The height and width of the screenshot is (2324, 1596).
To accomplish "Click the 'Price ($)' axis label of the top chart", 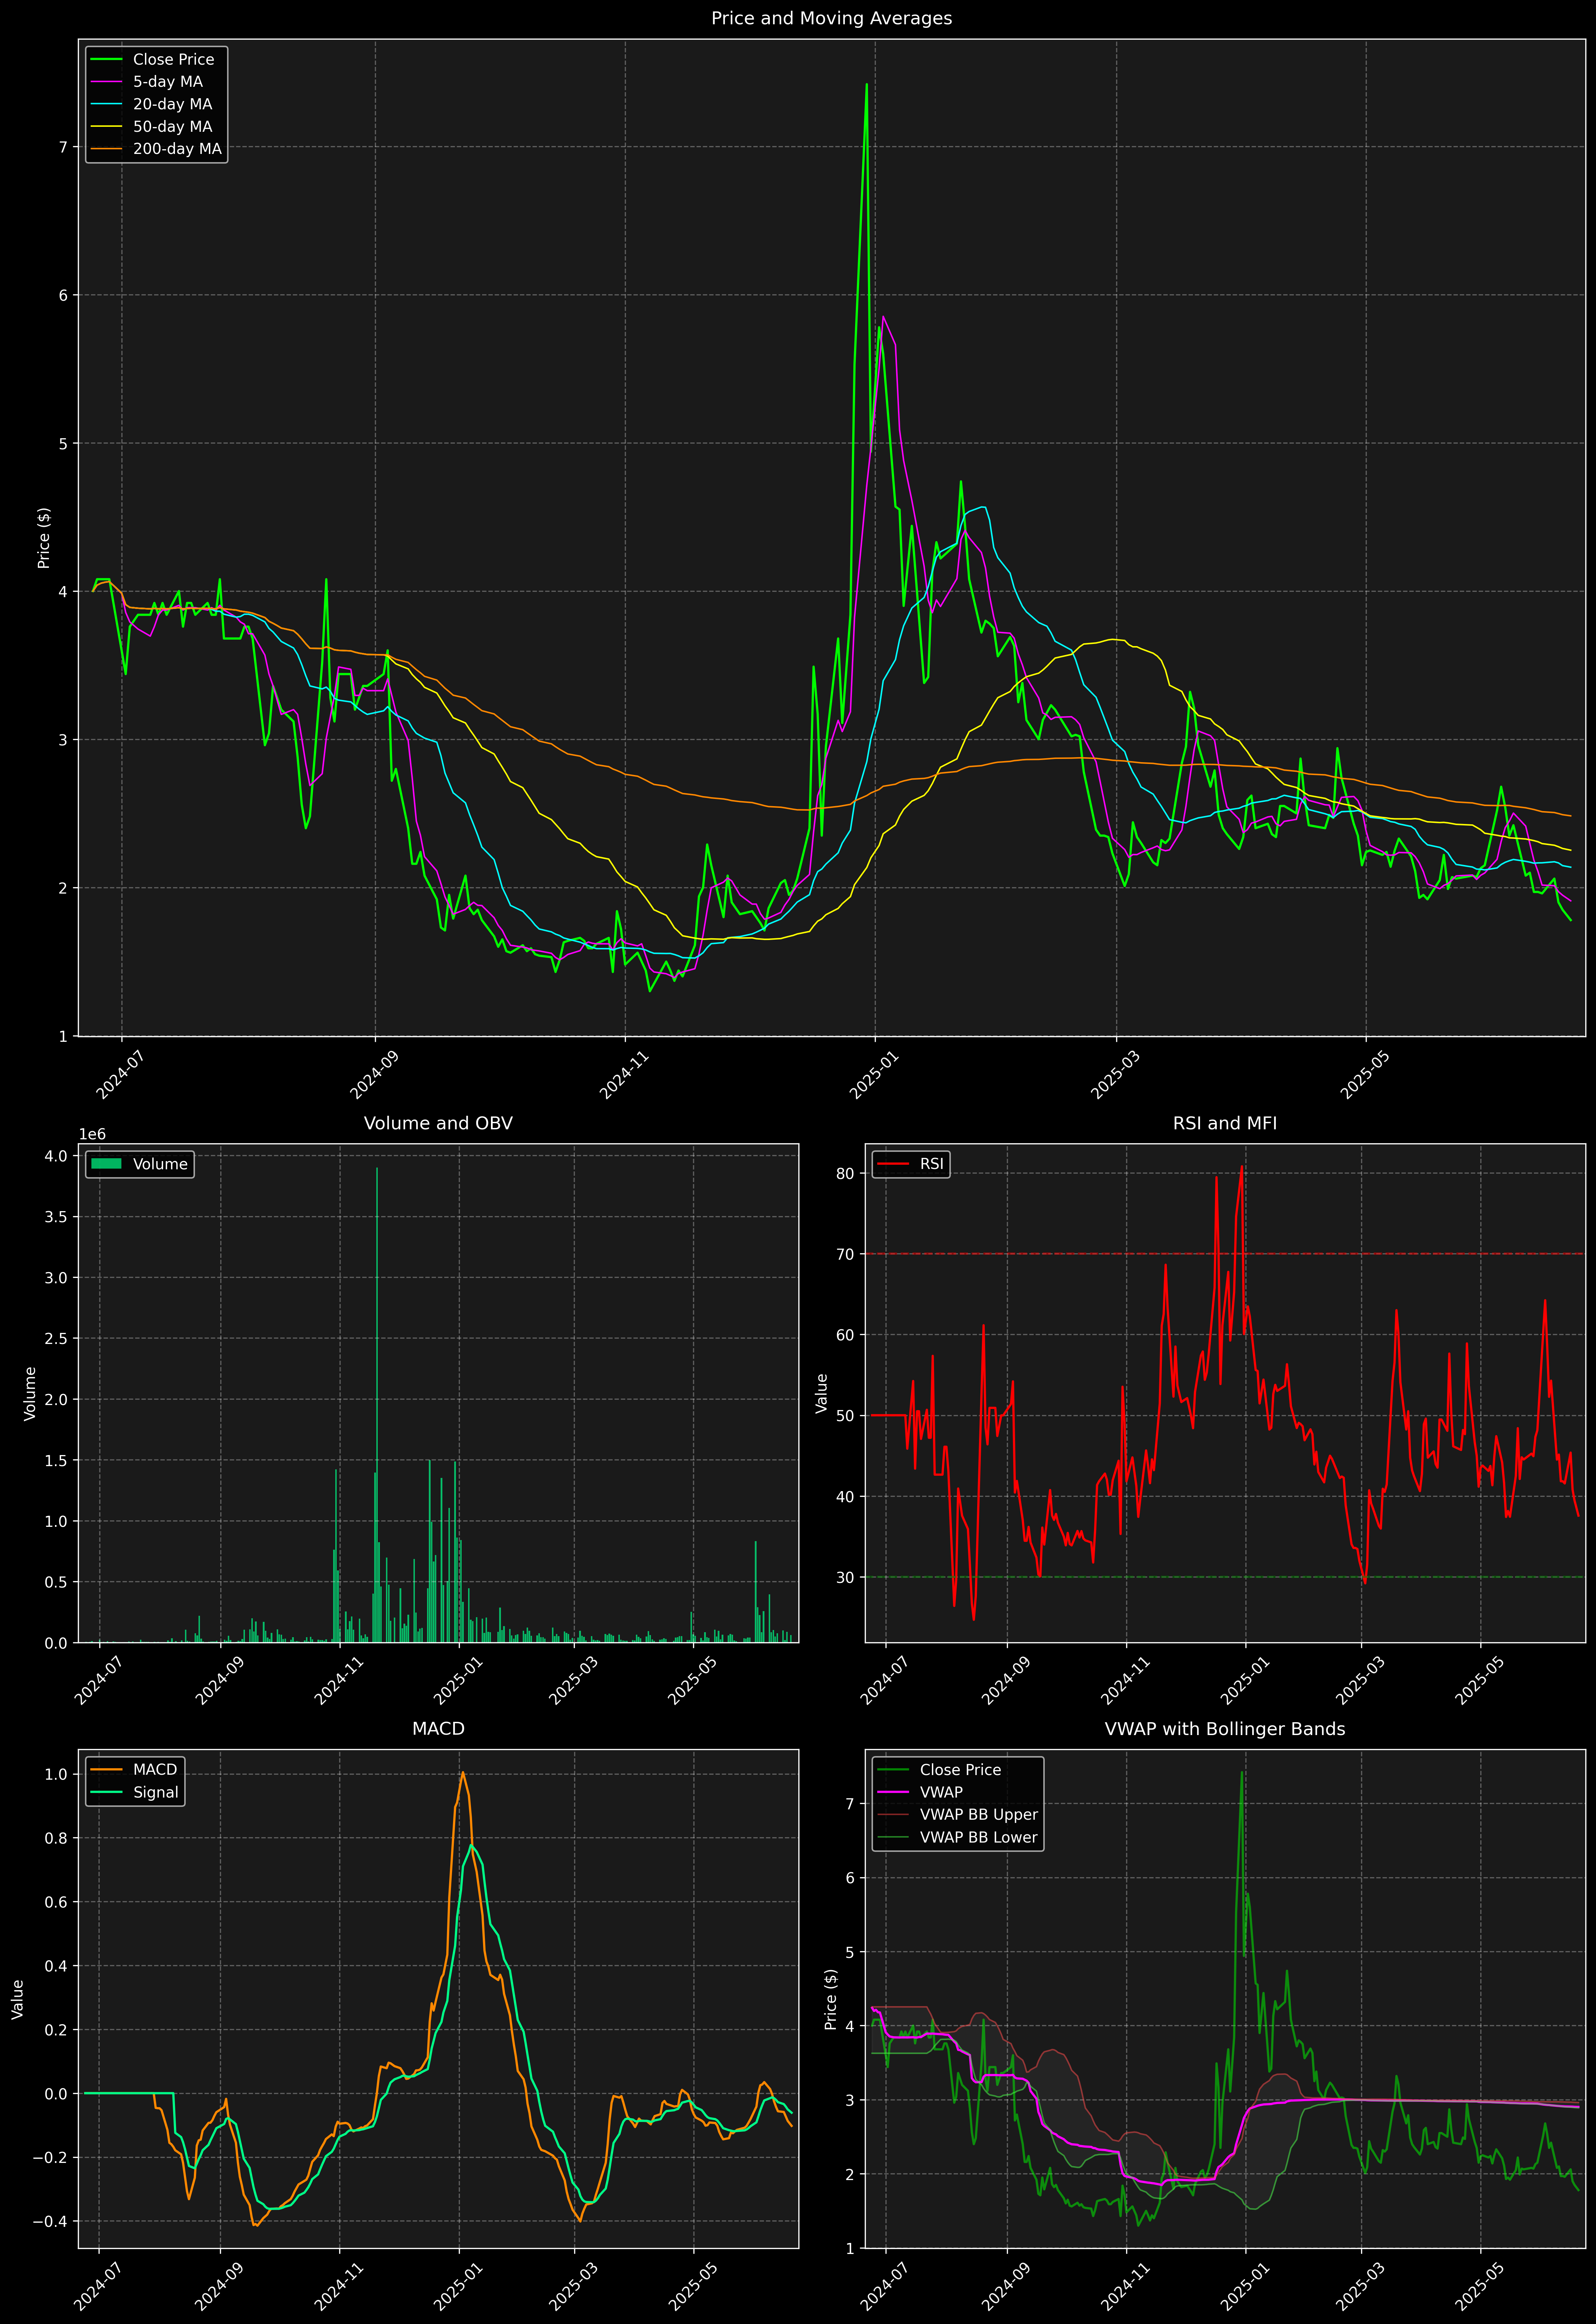I will (44, 538).
